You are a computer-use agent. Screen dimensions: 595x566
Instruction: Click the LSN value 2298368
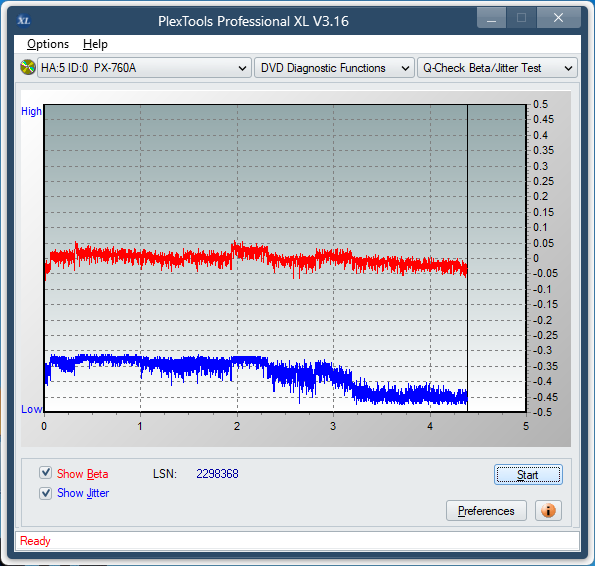[217, 473]
